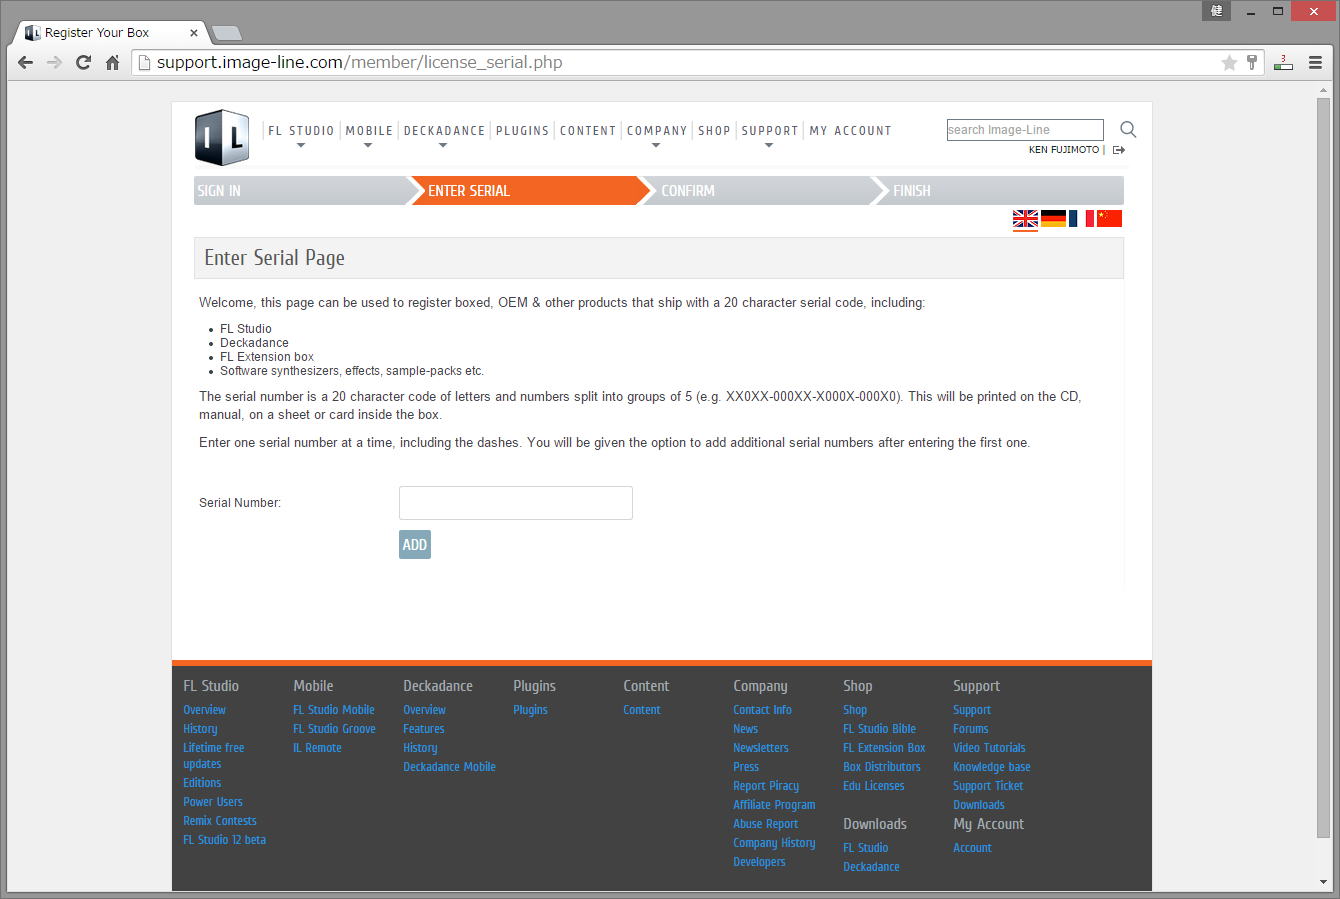Click the scrollbar up arrow
This screenshot has height=899, width=1340.
pyautogui.click(x=1324, y=90)
